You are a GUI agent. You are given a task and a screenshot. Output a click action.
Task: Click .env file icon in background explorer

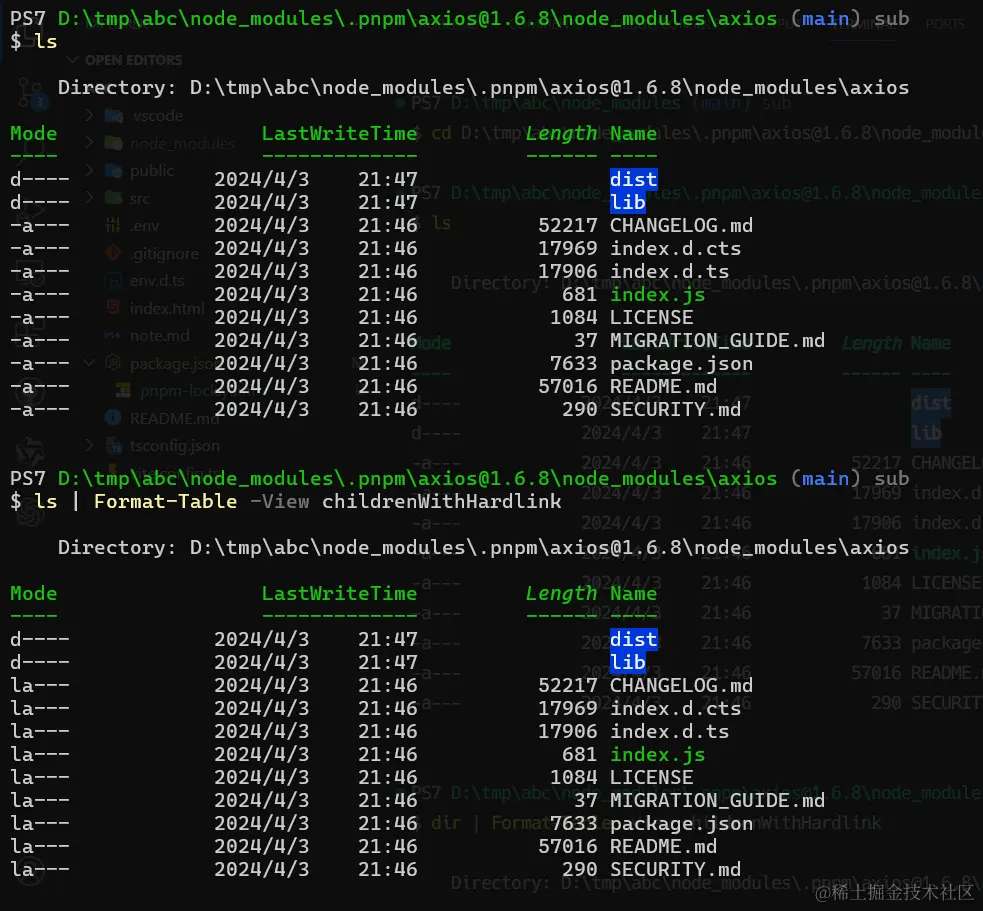coord(113,225)
